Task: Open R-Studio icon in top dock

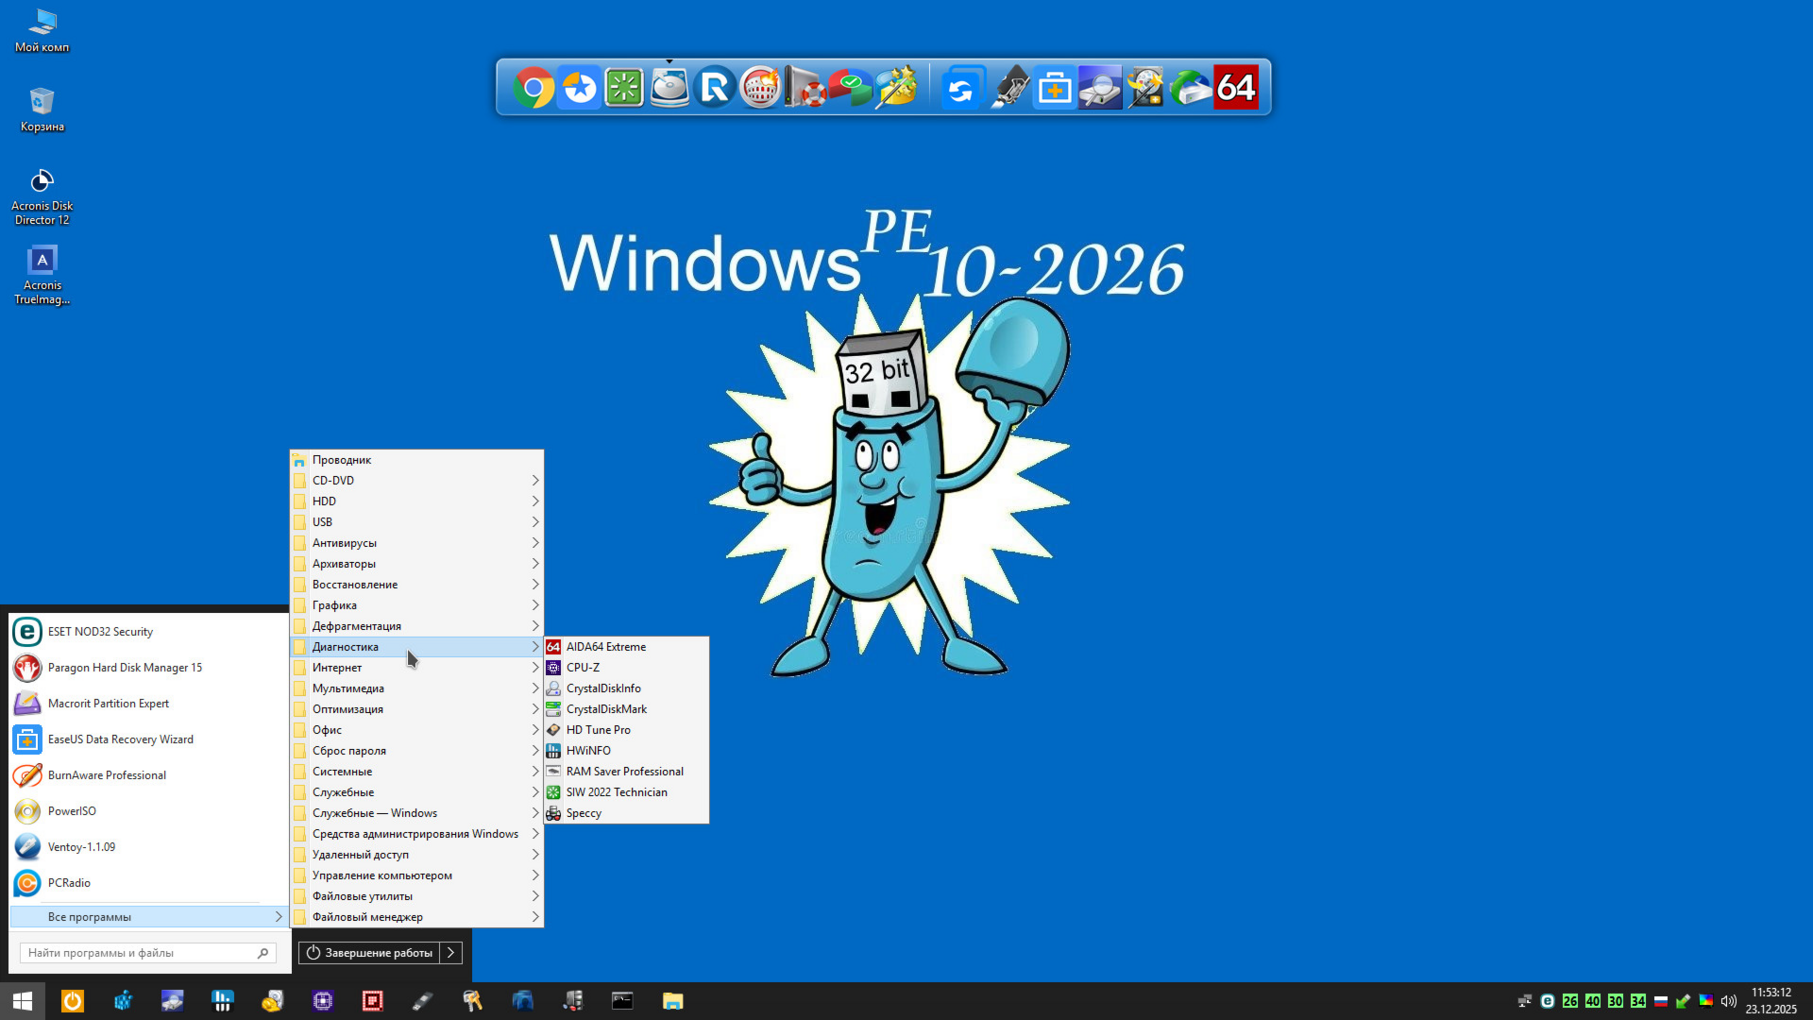Action: pos(715,88)
